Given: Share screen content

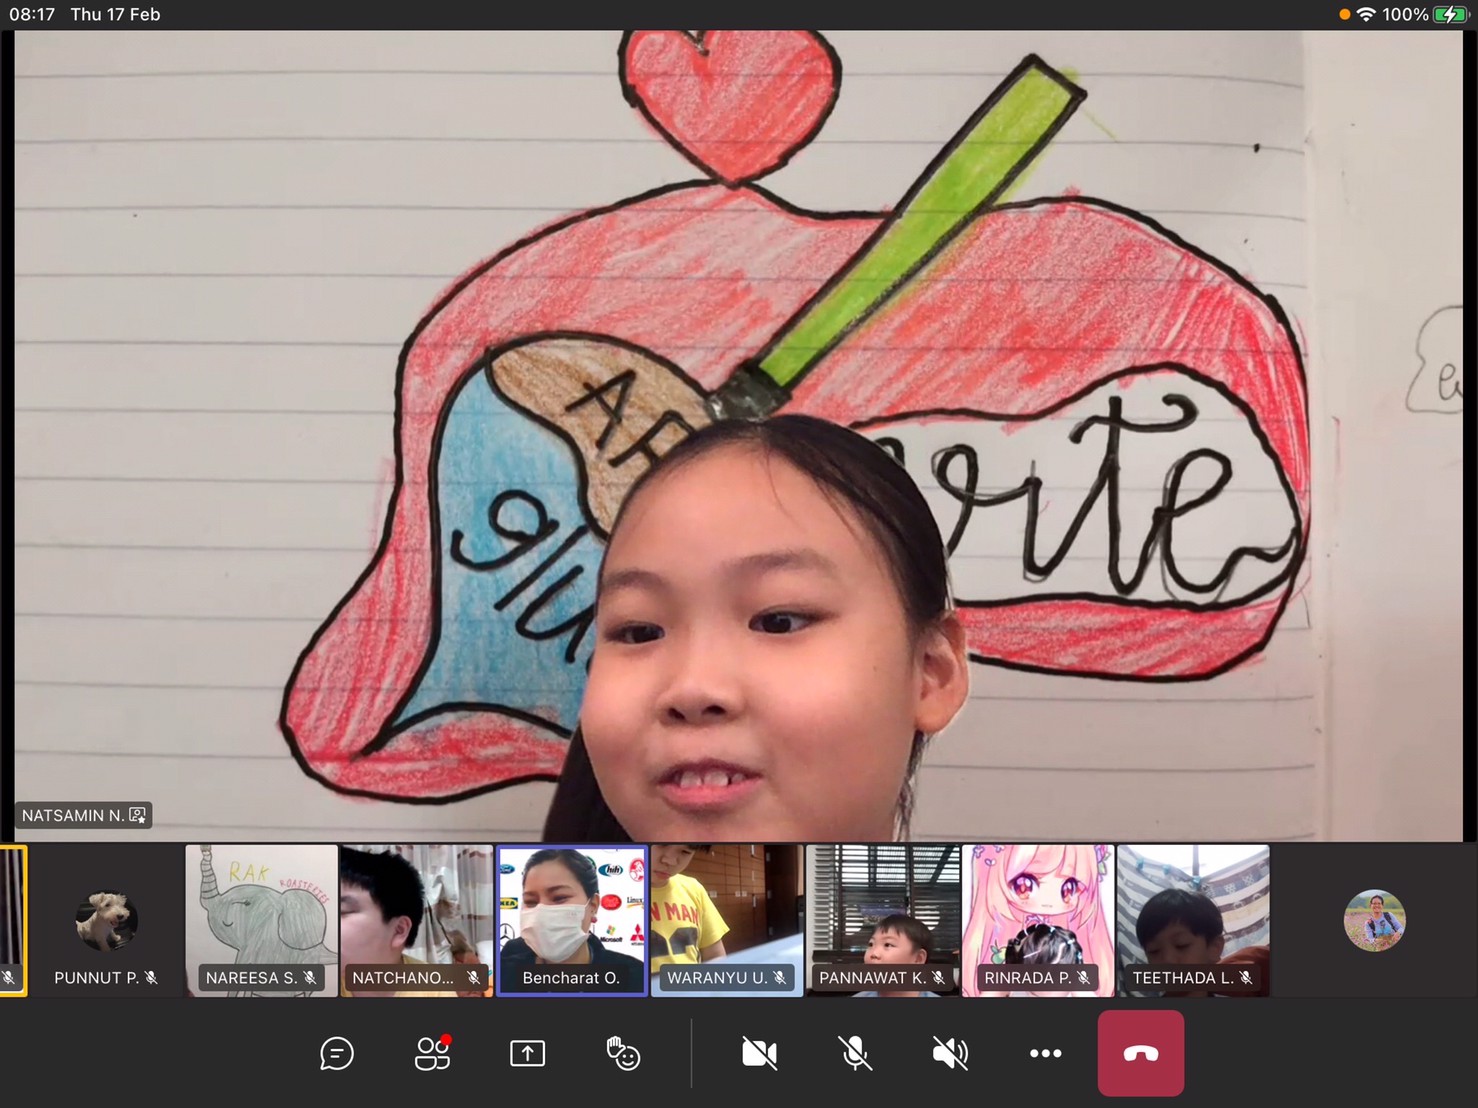Looking at the screenshot, I should click(x=527, y=1053).
